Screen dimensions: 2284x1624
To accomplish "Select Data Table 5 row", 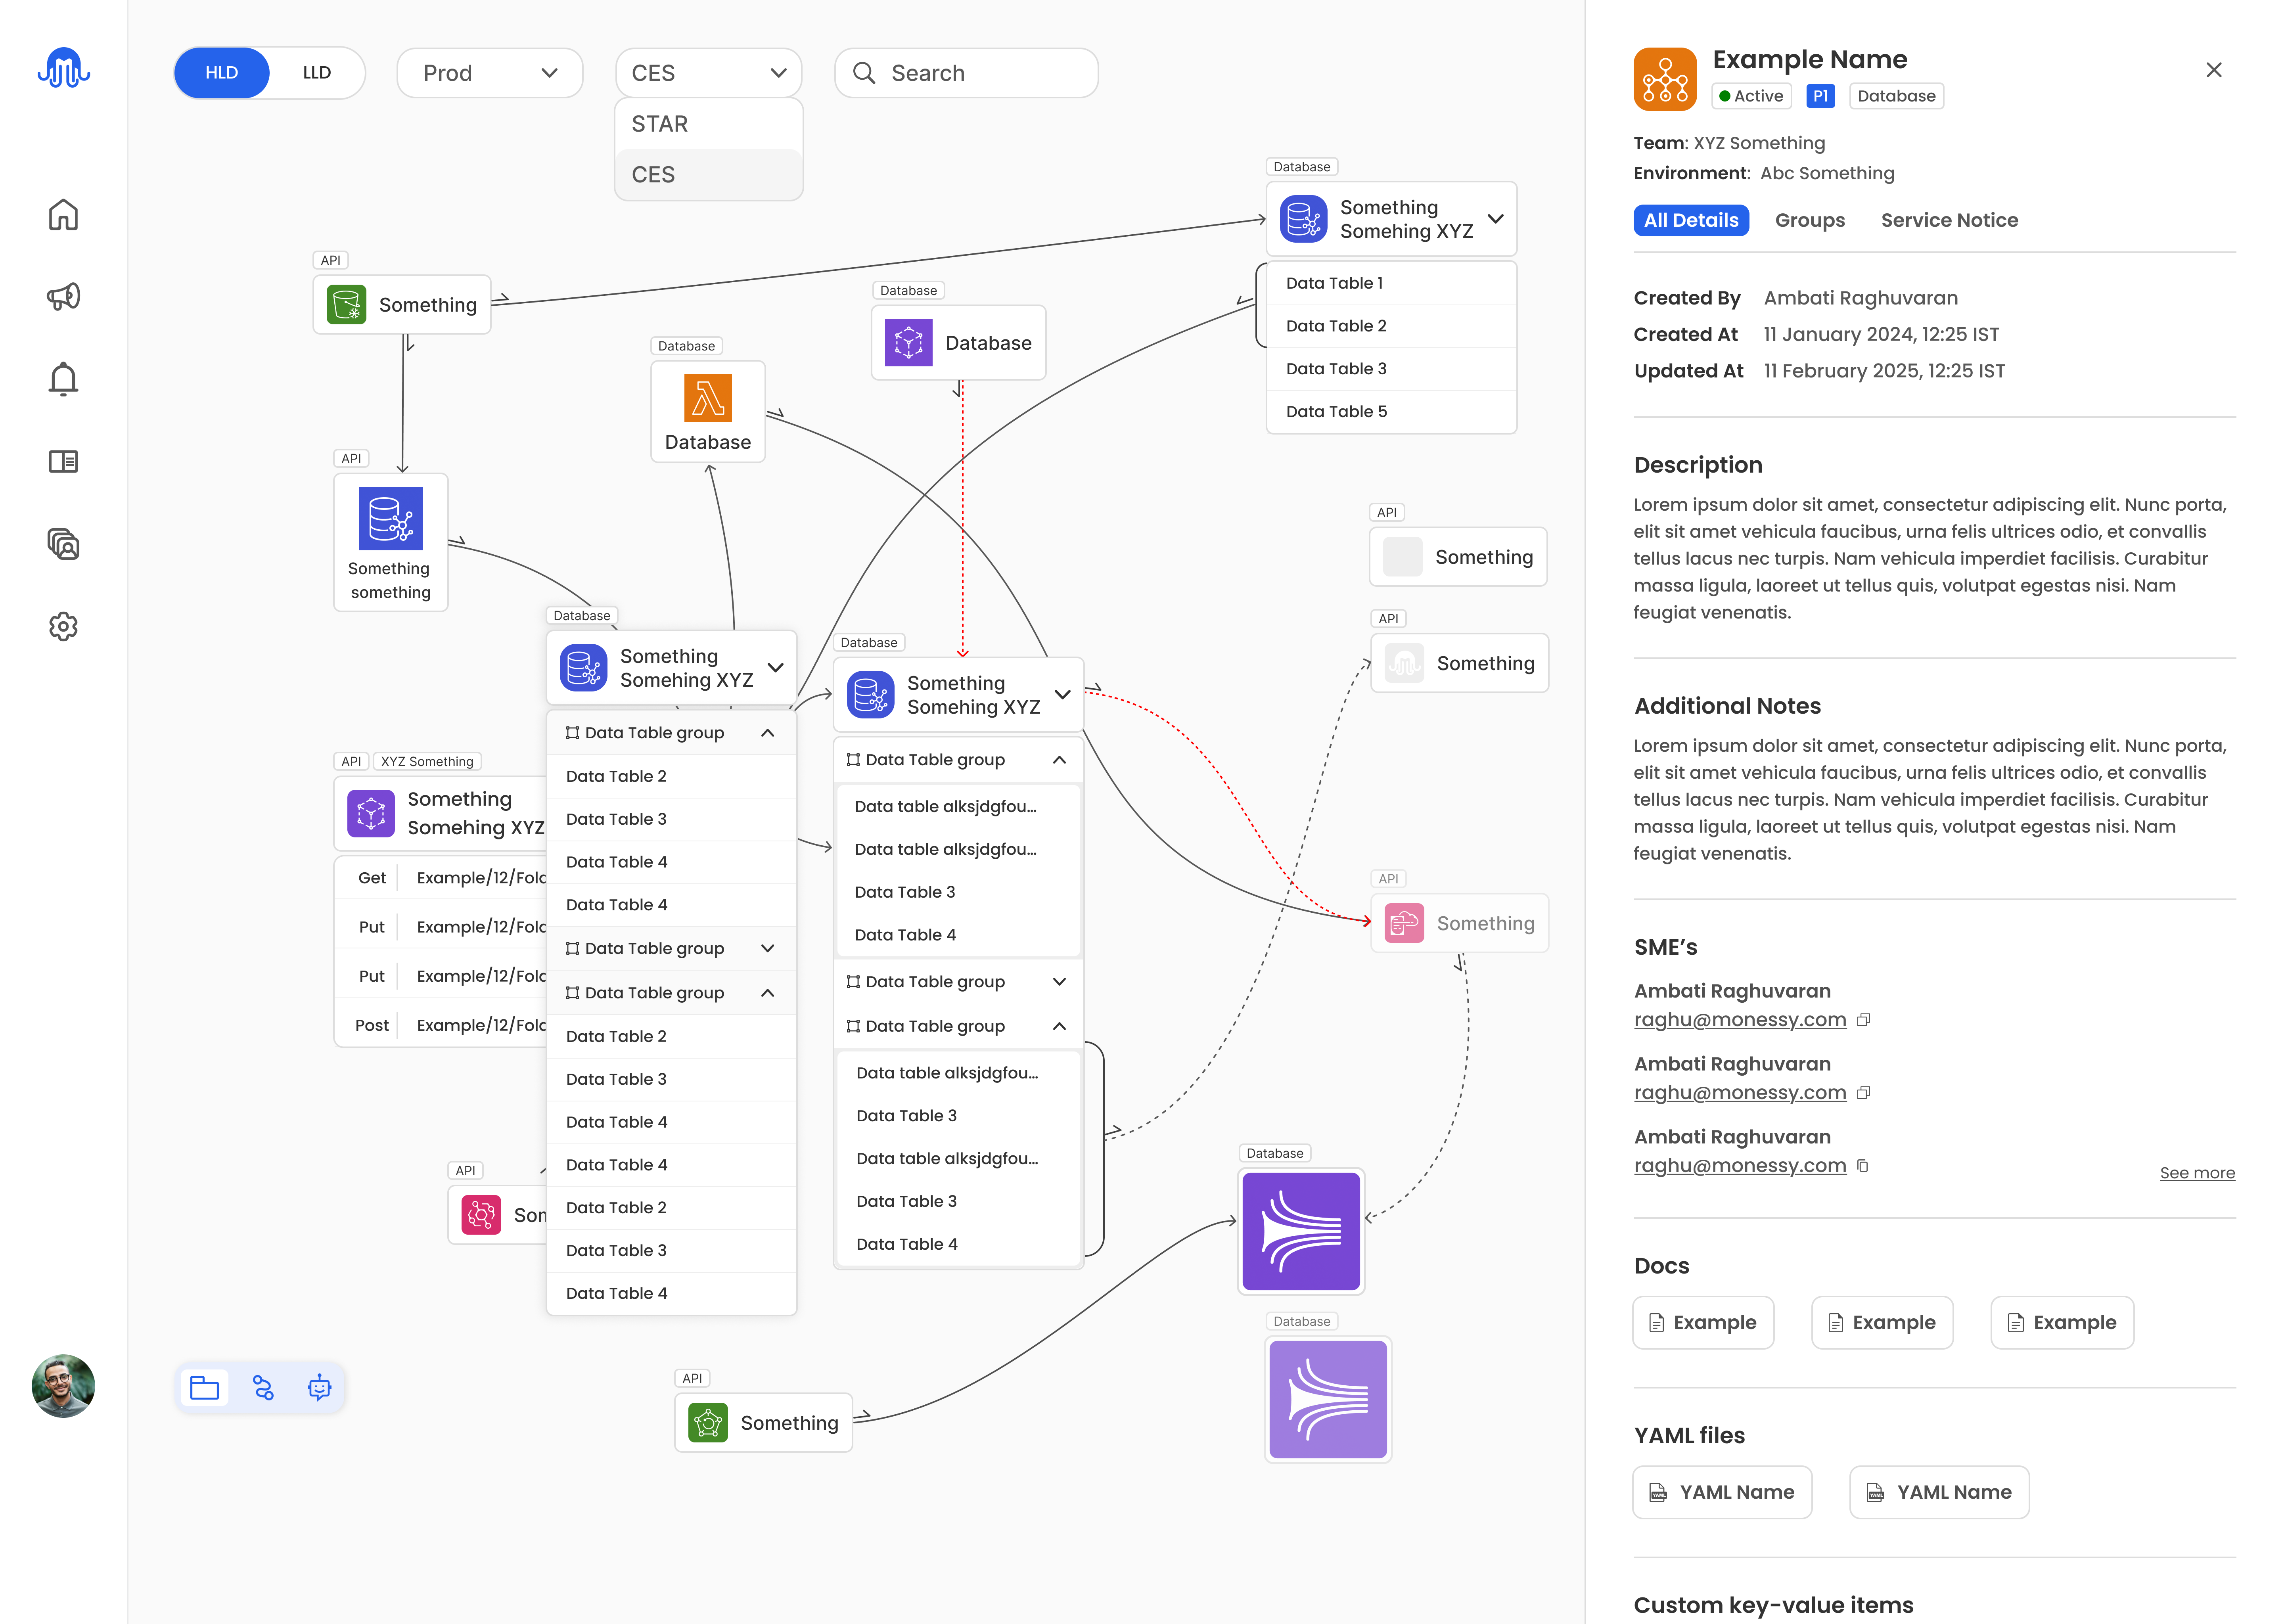I will (1391, 411).
